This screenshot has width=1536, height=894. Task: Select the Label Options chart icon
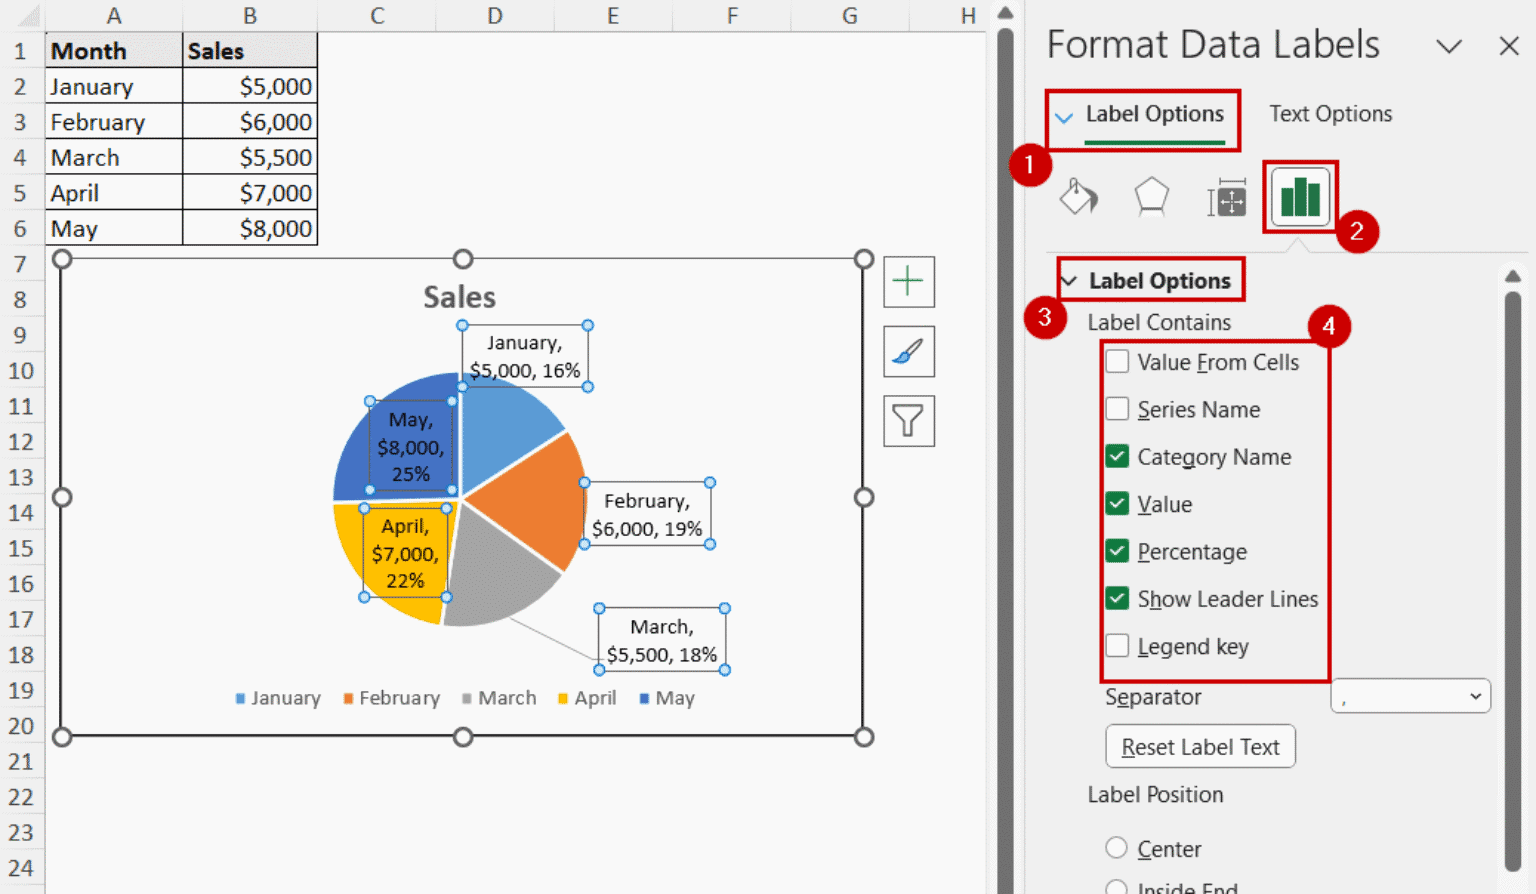1299,196
